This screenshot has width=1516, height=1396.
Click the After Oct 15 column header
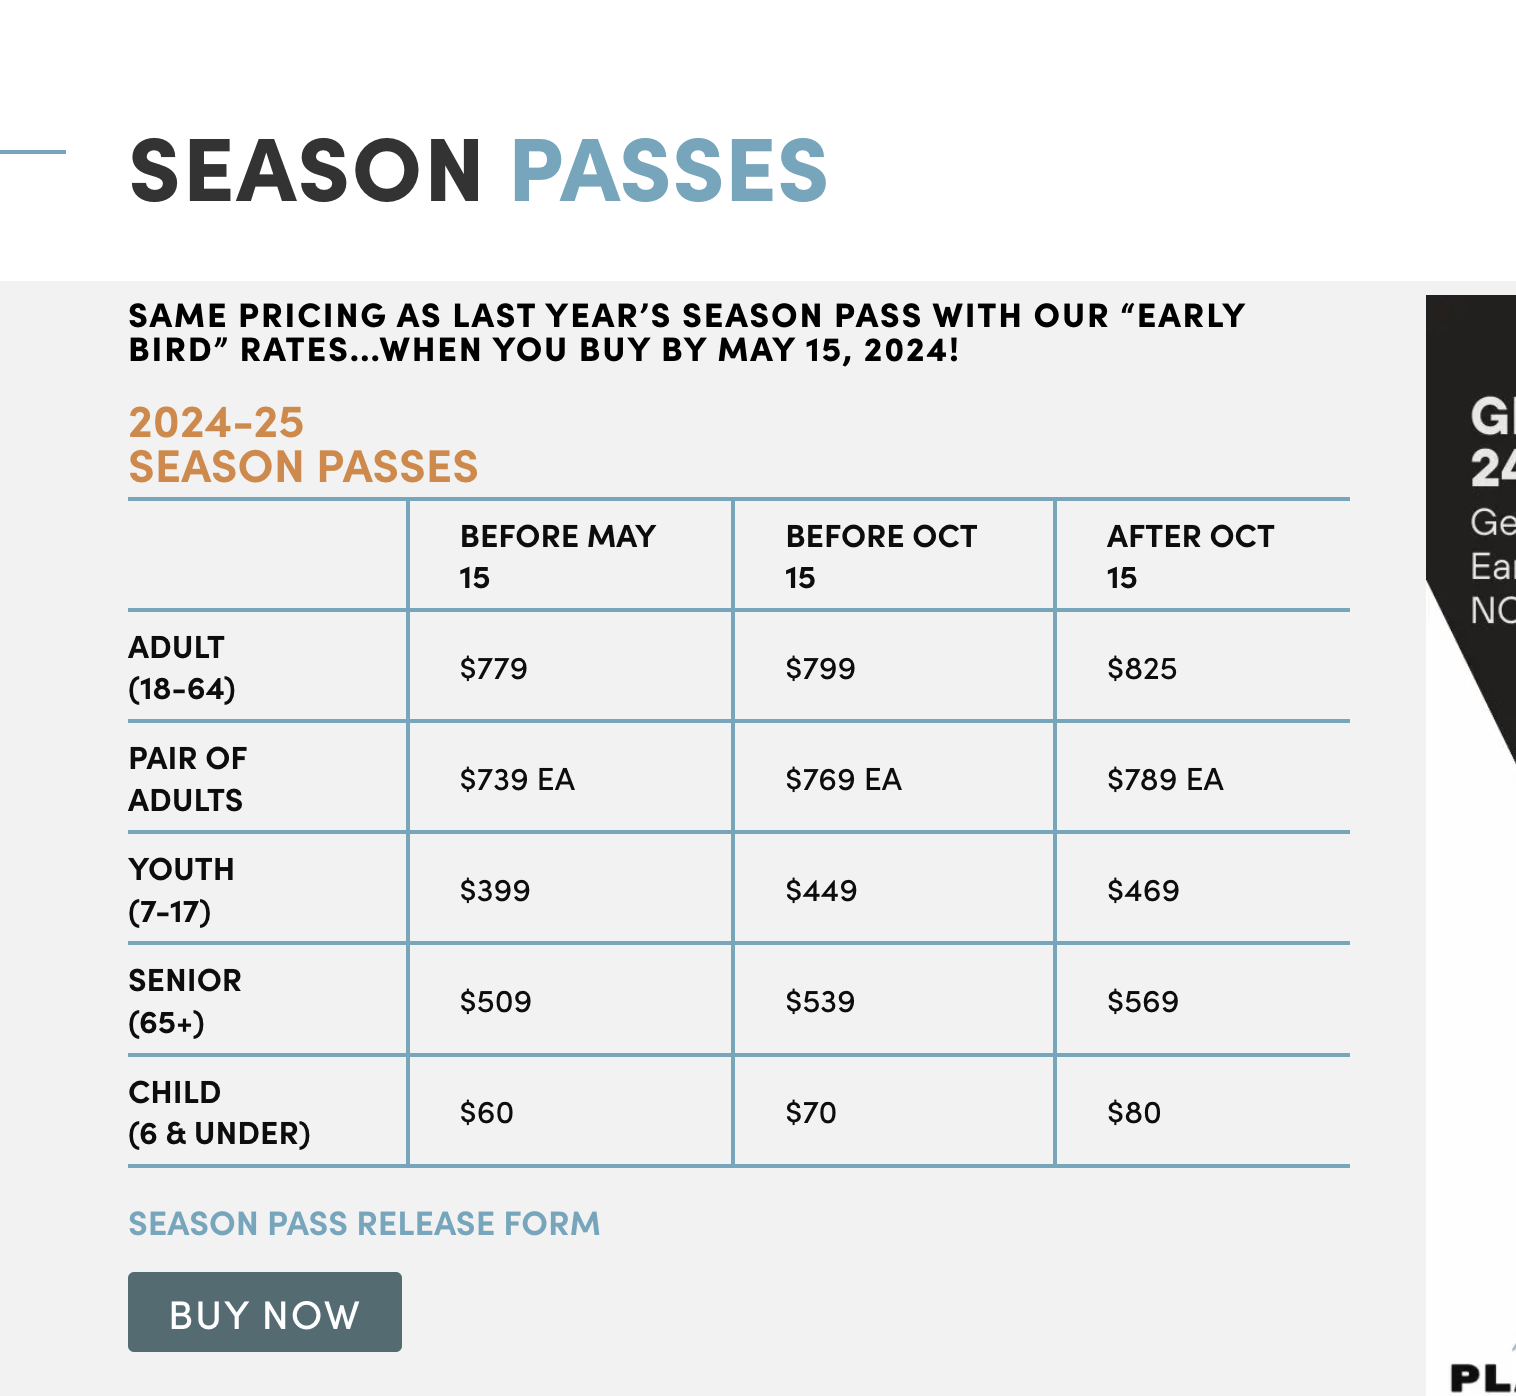tap(1190, 556)
